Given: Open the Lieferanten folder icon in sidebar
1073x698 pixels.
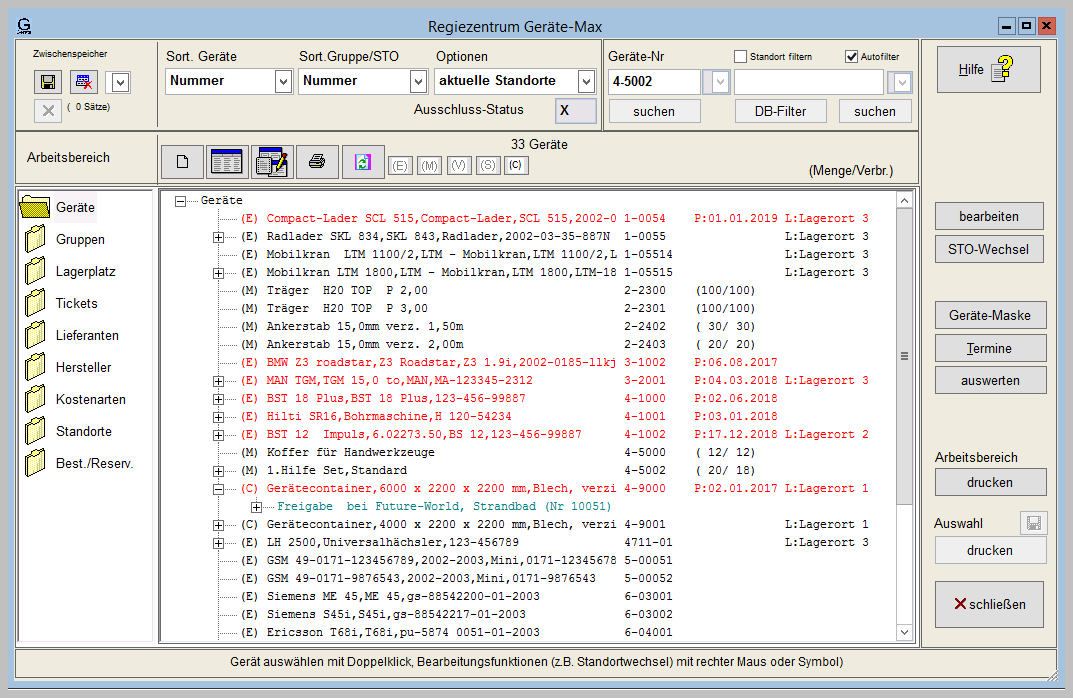Looking at the screenshot, I should pyautogui.click(x=36, y=335).
